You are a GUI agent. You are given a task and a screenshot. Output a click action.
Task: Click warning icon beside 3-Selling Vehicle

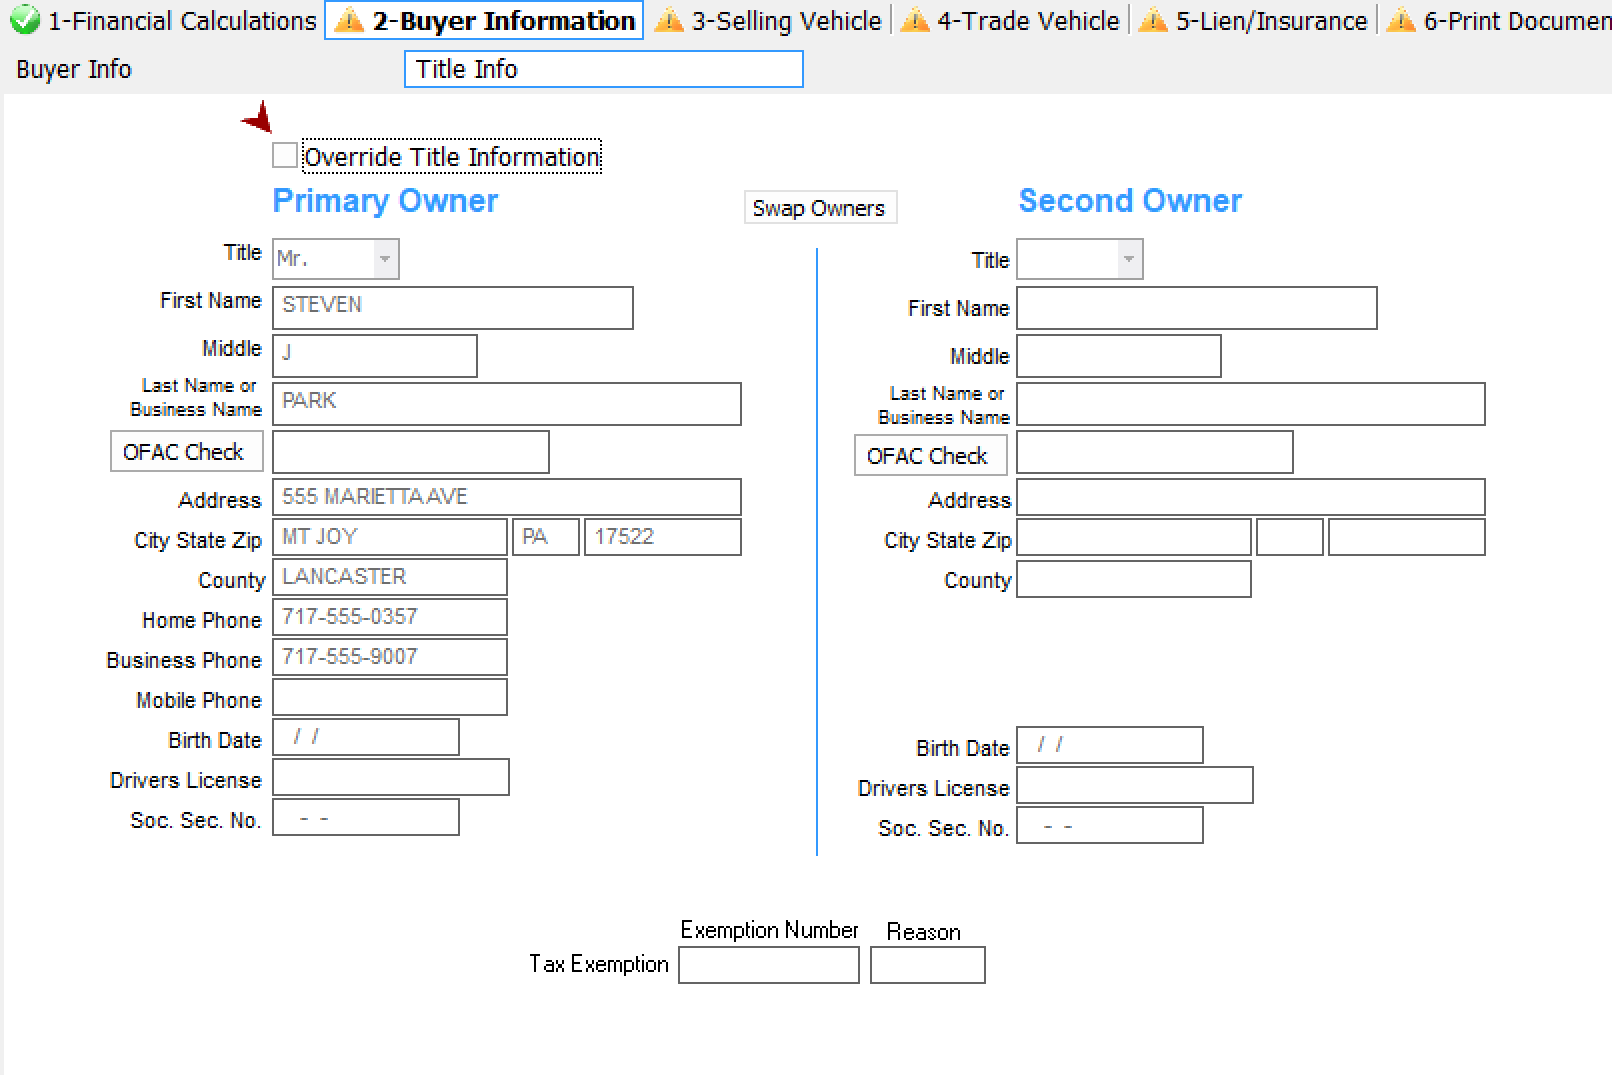(x=668, y=20)
